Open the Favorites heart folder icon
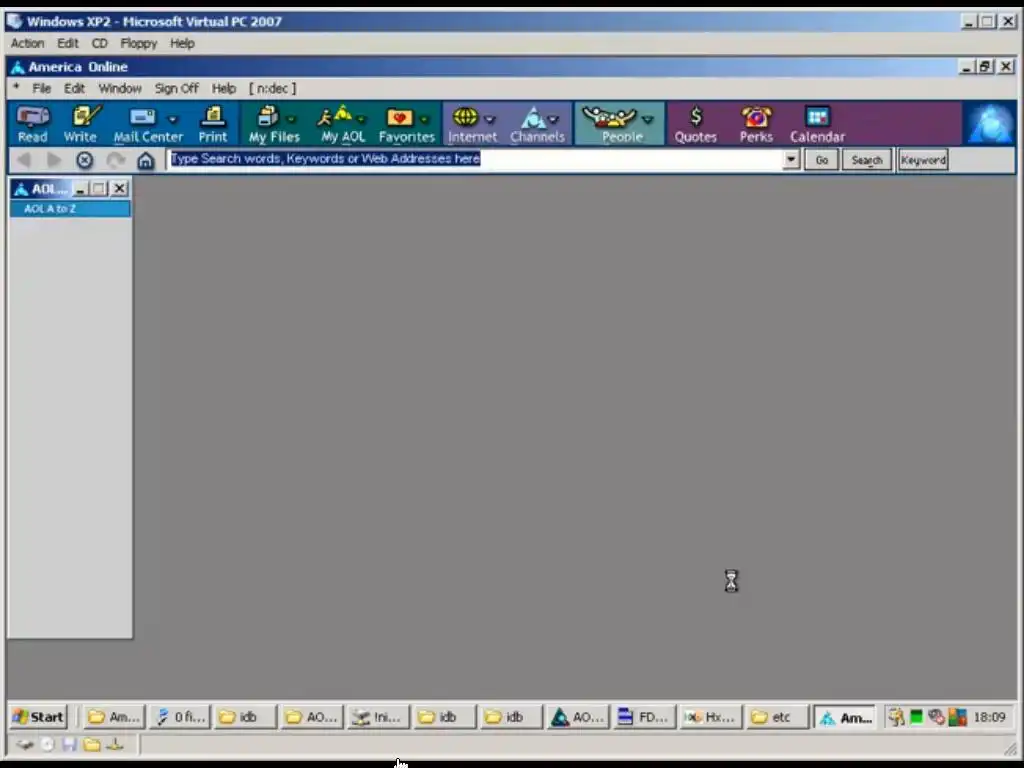 400,123
